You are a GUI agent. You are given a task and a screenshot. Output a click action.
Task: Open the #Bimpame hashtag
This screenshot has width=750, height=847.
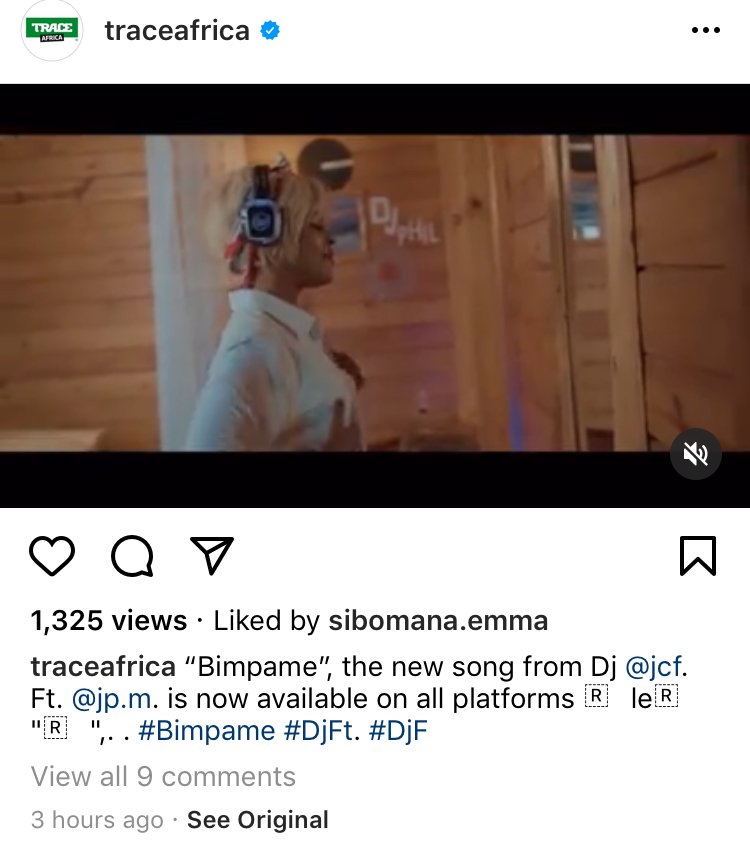point(206,731)
